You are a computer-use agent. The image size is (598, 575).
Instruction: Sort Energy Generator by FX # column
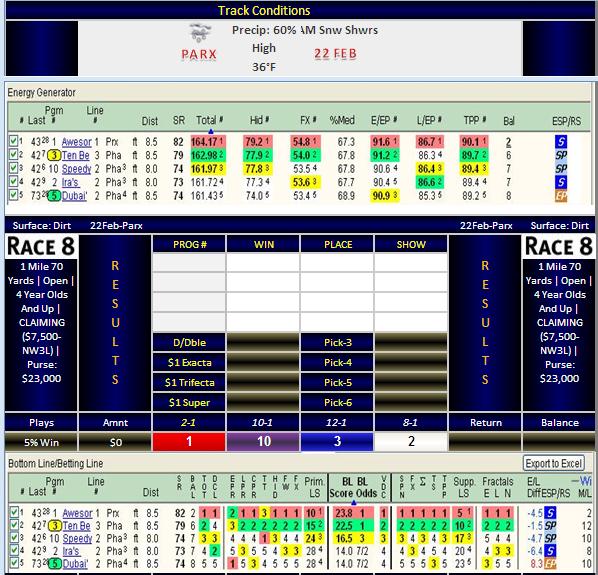(x=308, y=120)
